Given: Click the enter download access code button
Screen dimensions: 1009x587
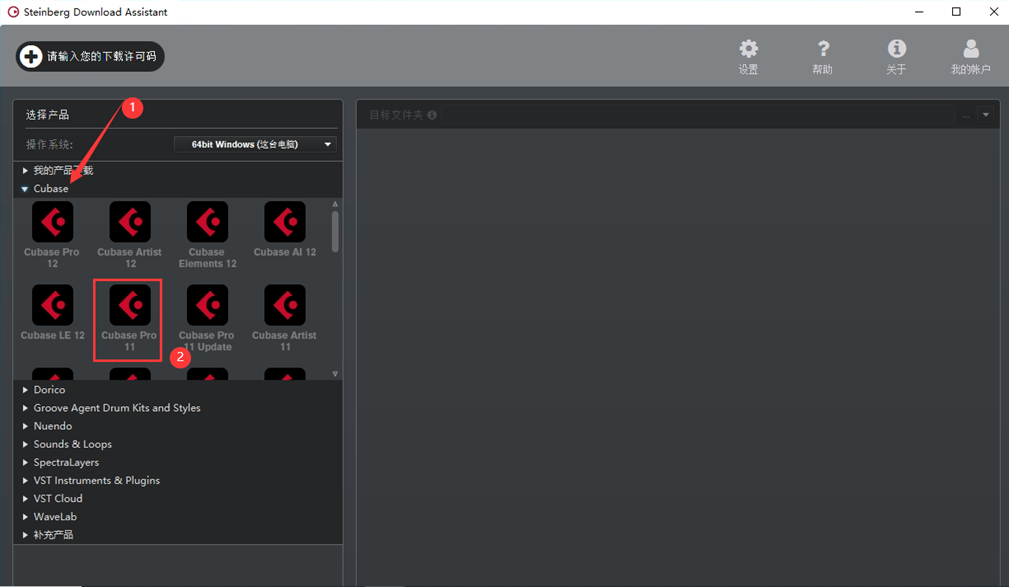Looking at the screenshot, I should coord(90,57).
